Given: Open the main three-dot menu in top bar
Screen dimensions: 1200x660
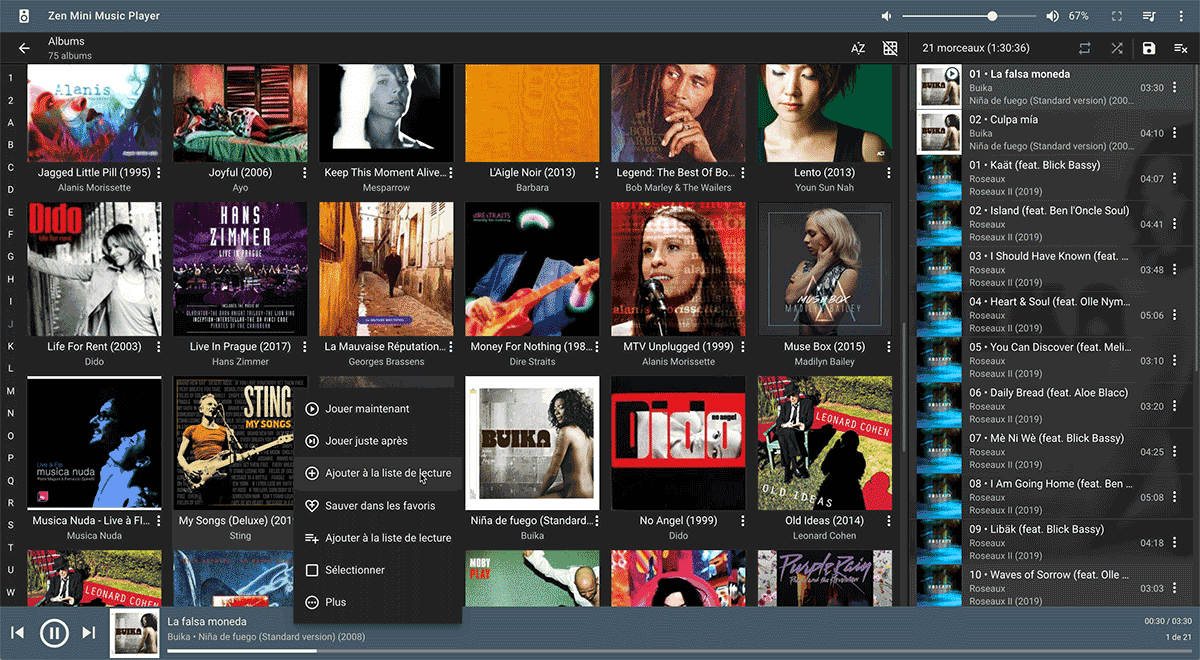Looking at the screenshot, I should [1181, 16].
